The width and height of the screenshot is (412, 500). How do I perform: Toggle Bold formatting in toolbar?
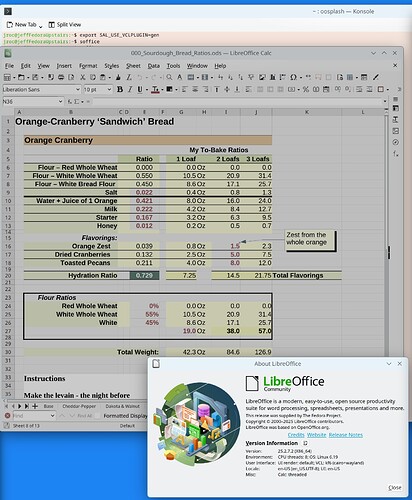click(x=120, y=89)
